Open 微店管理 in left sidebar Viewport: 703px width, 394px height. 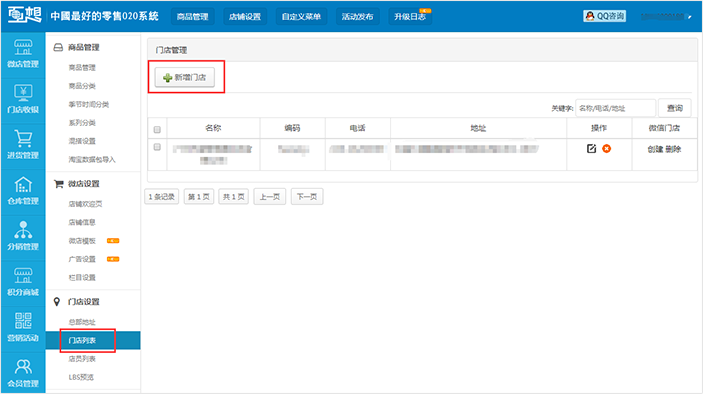click(x=23, y=54)
